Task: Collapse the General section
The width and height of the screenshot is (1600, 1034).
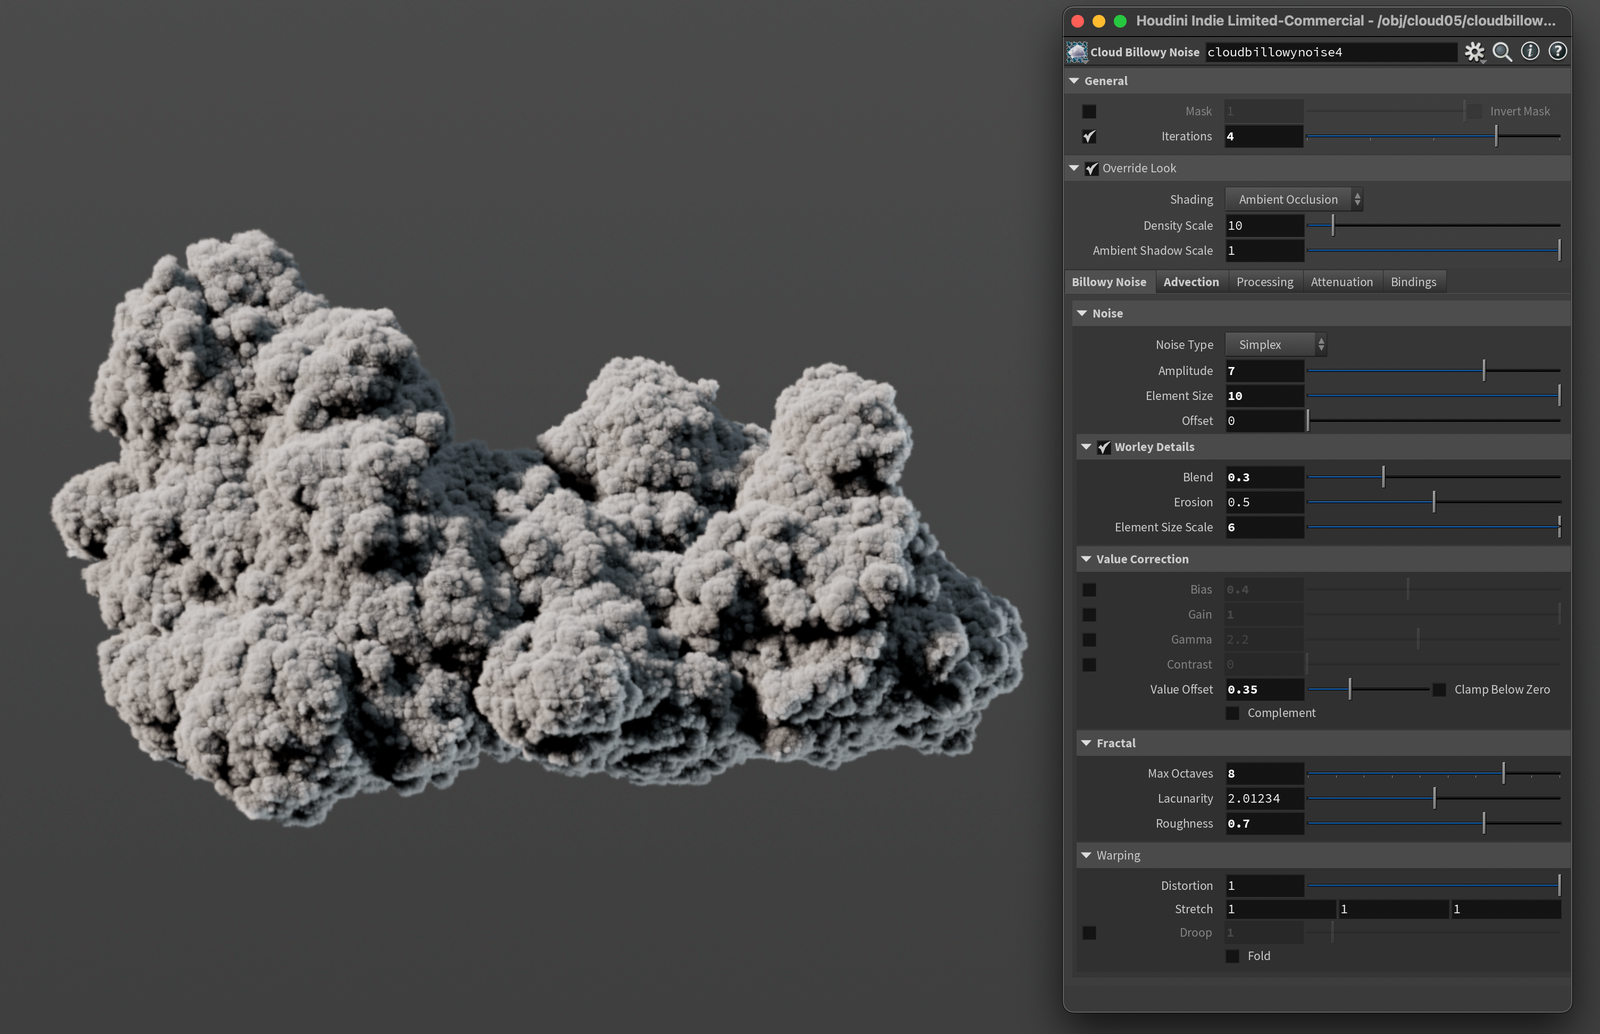Action: (x=1074, y=80)
